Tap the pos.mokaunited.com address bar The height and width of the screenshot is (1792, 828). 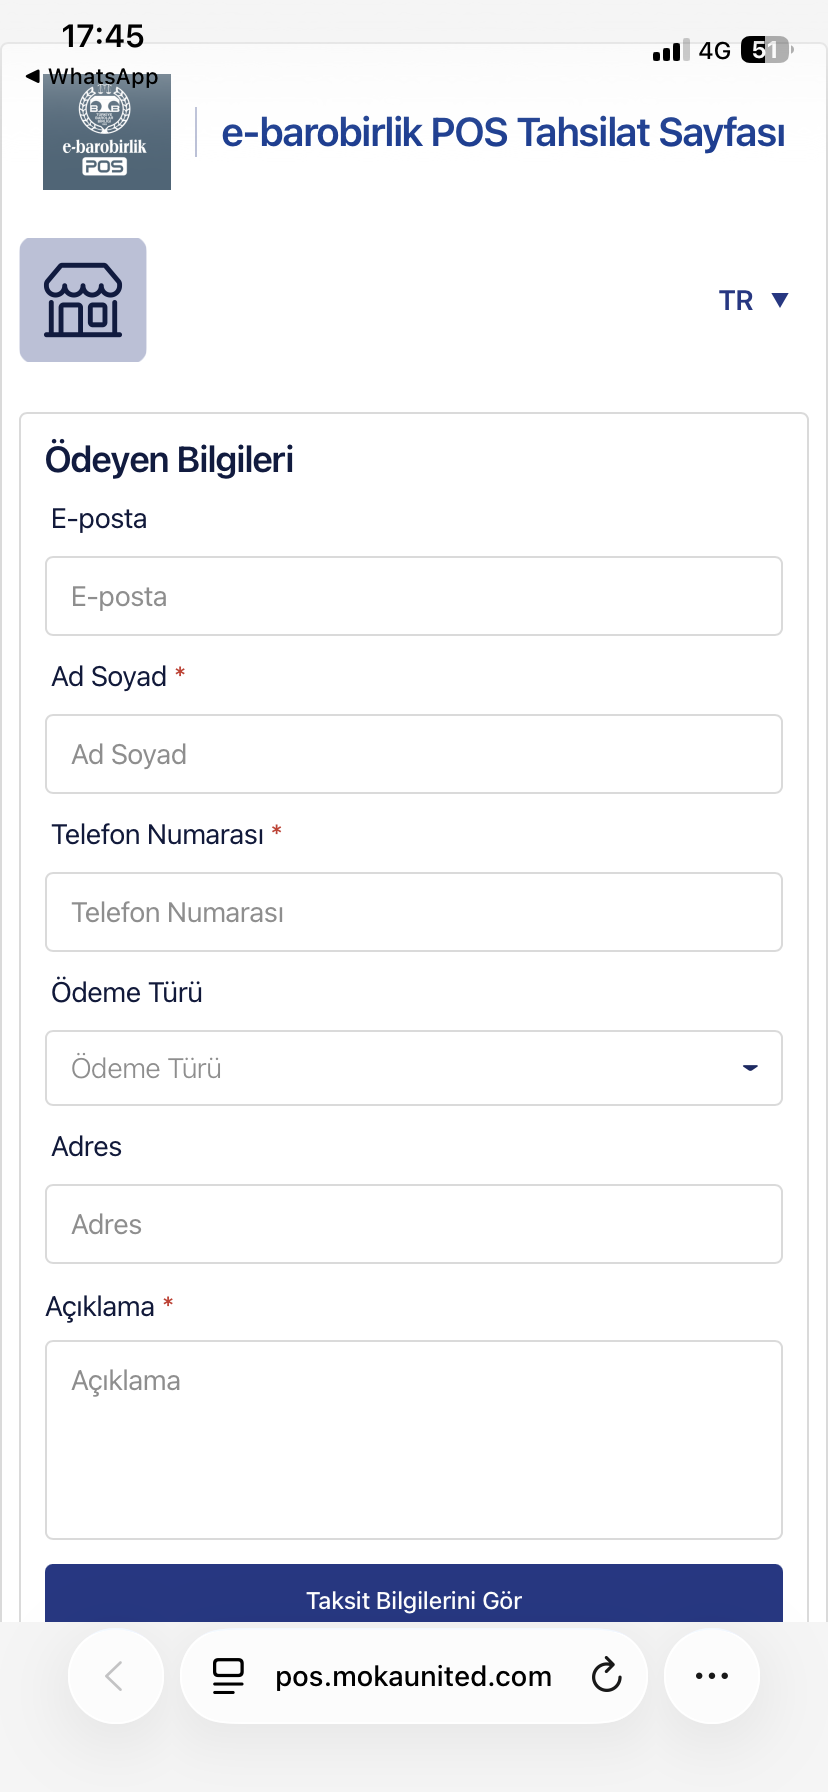click(x=414, y=1676)
